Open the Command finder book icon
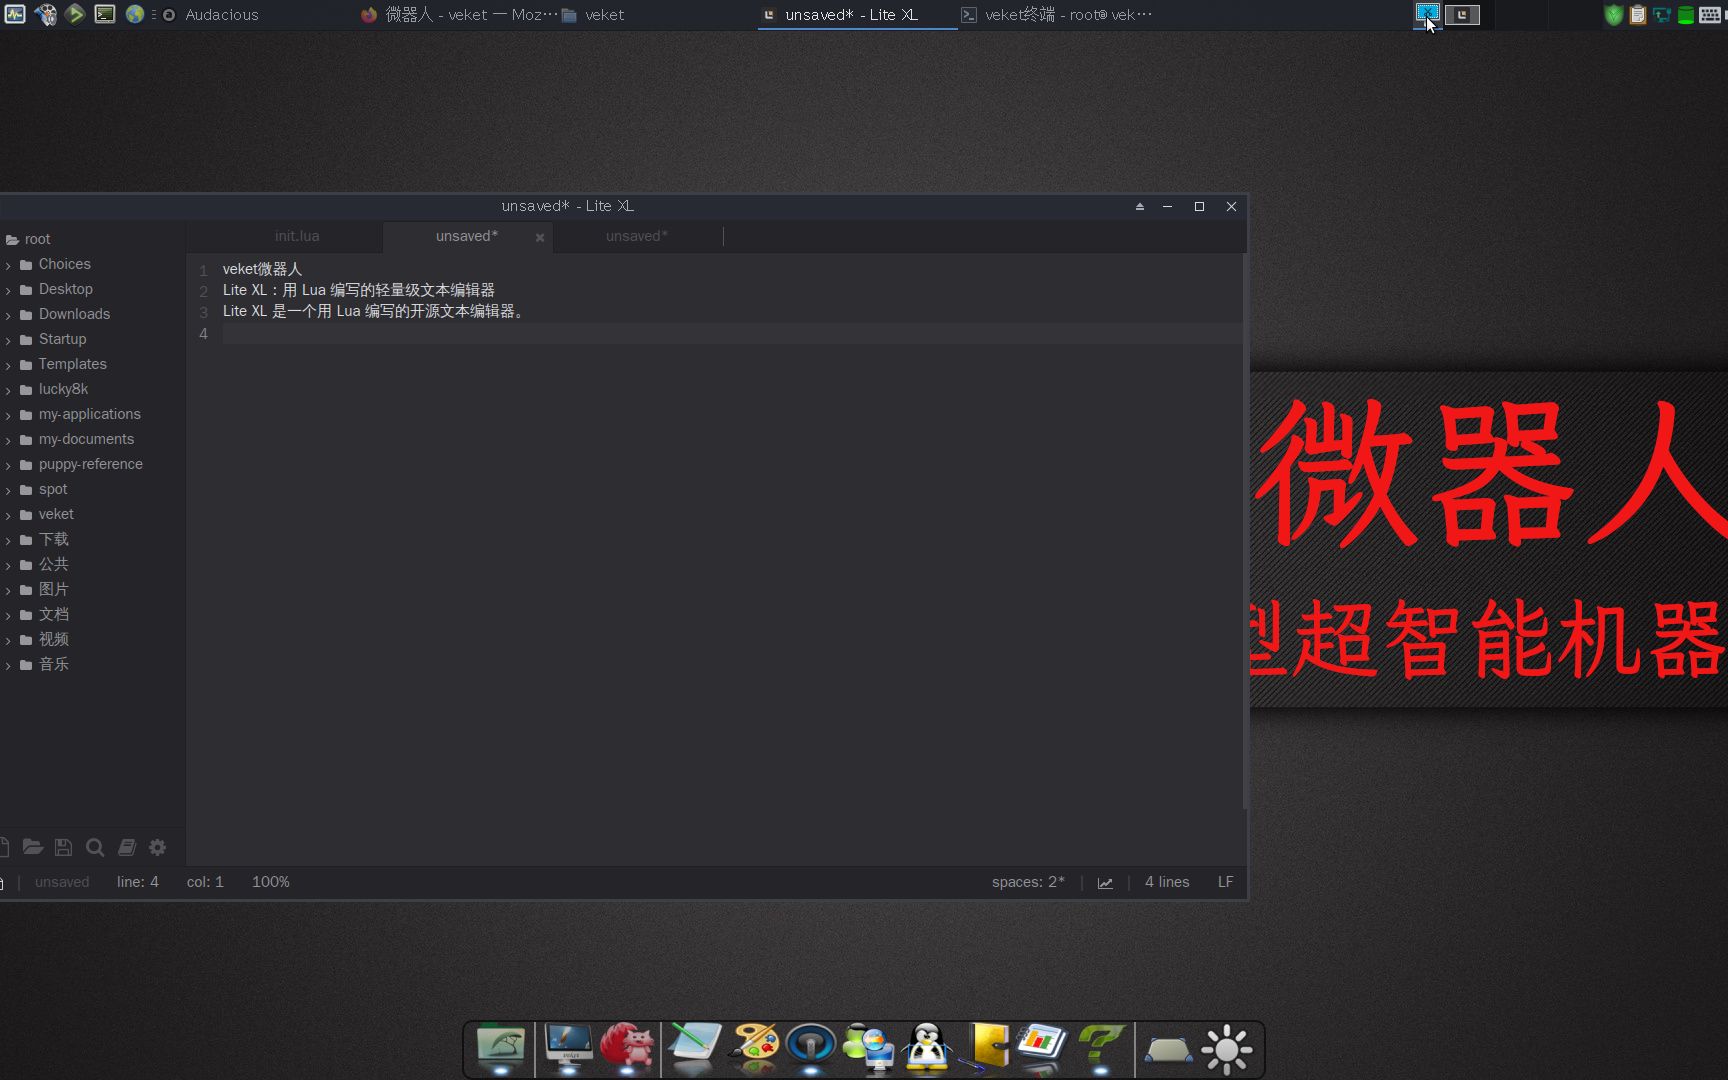This screenshot has height=1080, width=1728. [x=127, y=847]
